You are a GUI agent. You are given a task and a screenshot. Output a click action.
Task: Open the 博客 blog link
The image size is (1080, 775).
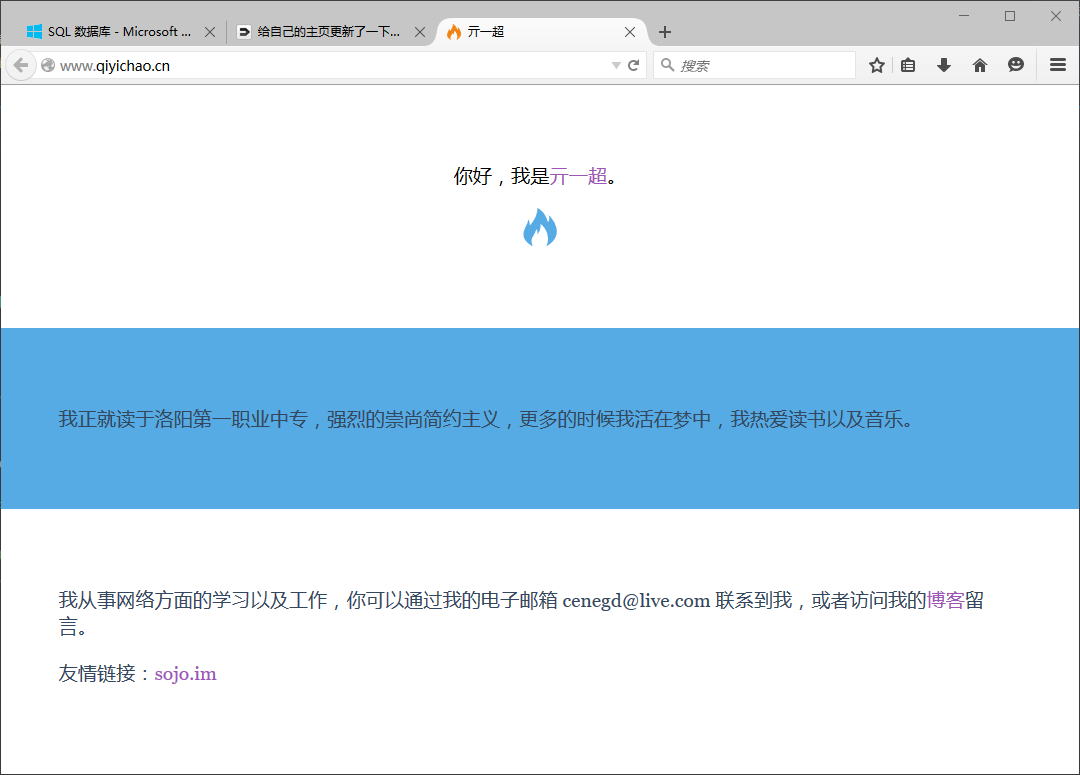(945, 600)
